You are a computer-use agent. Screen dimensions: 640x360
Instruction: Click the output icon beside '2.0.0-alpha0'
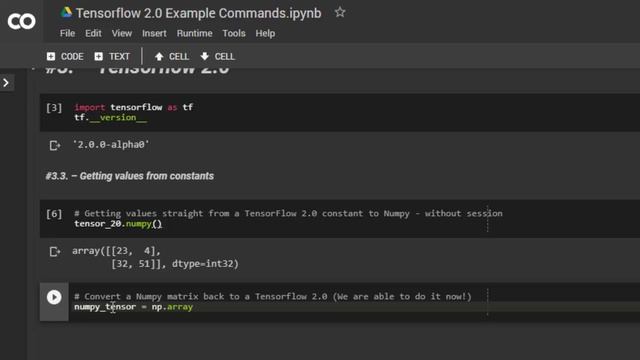coord(55,145)
